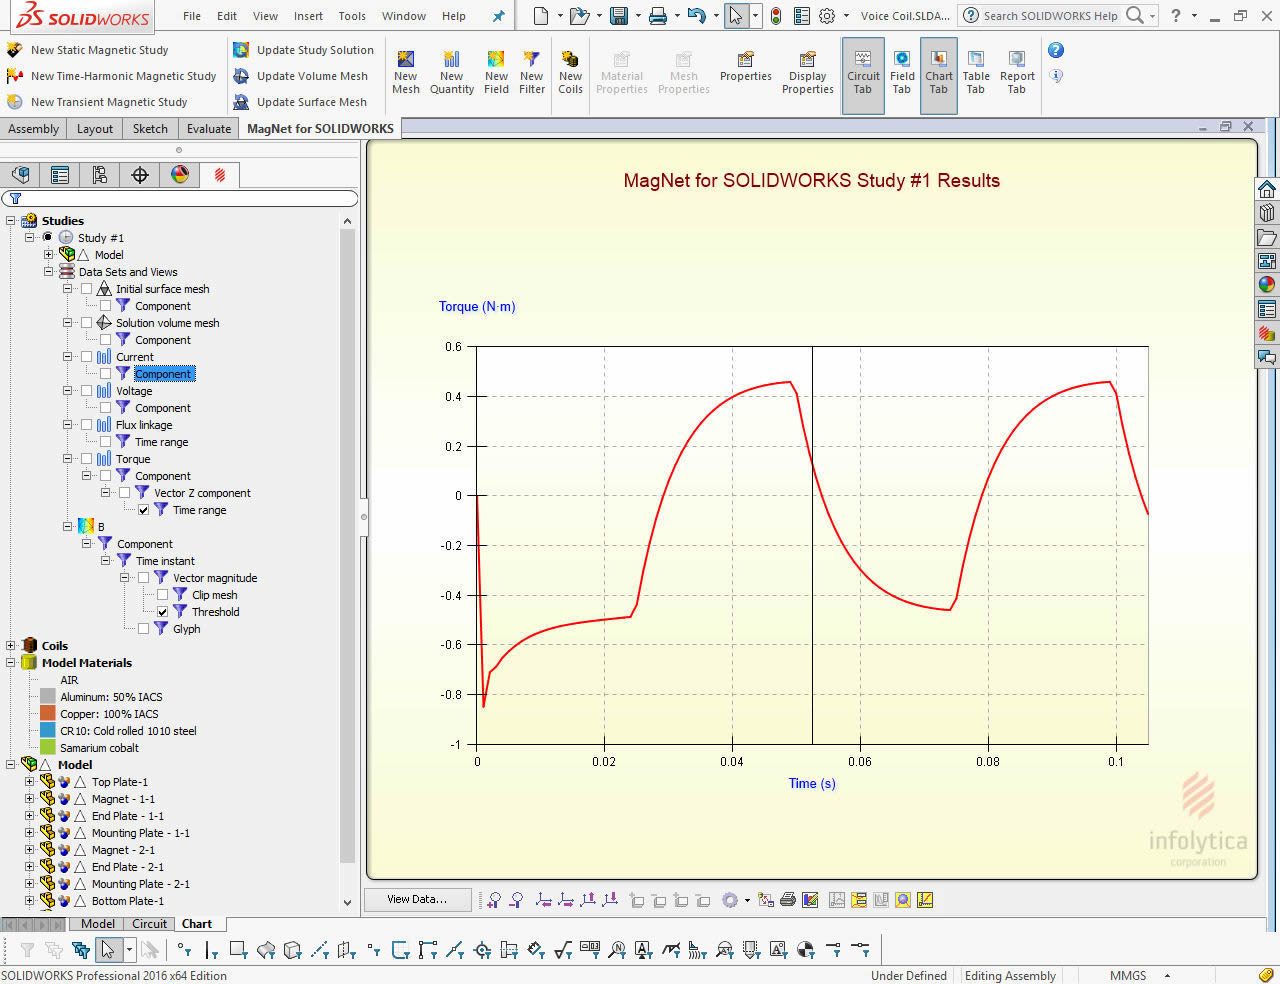Collapse the Model Materials section
This screenshot has width=1280, height=984.
(x=11, y=663)
